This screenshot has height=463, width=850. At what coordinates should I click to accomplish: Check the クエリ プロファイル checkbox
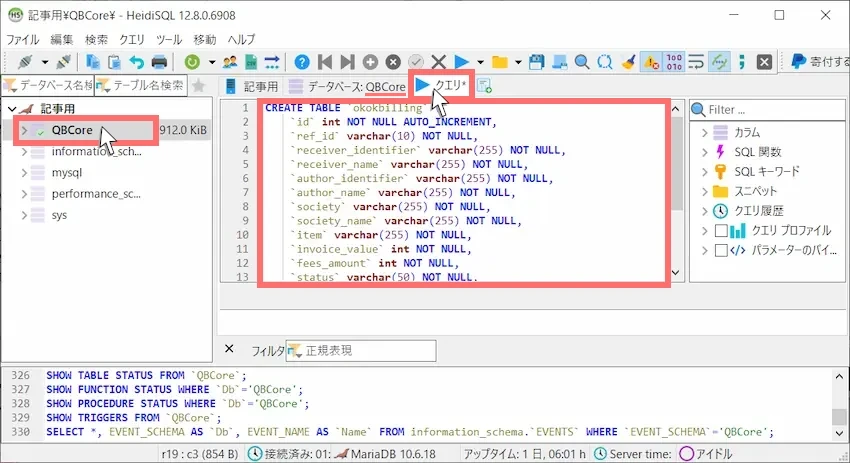coord(721,230)
